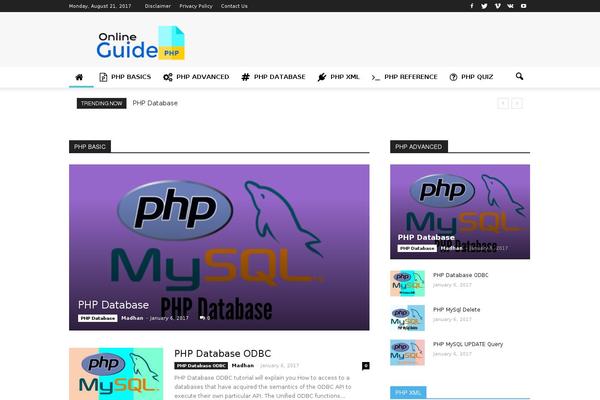Click featured PHP Database title in main section

113,305
